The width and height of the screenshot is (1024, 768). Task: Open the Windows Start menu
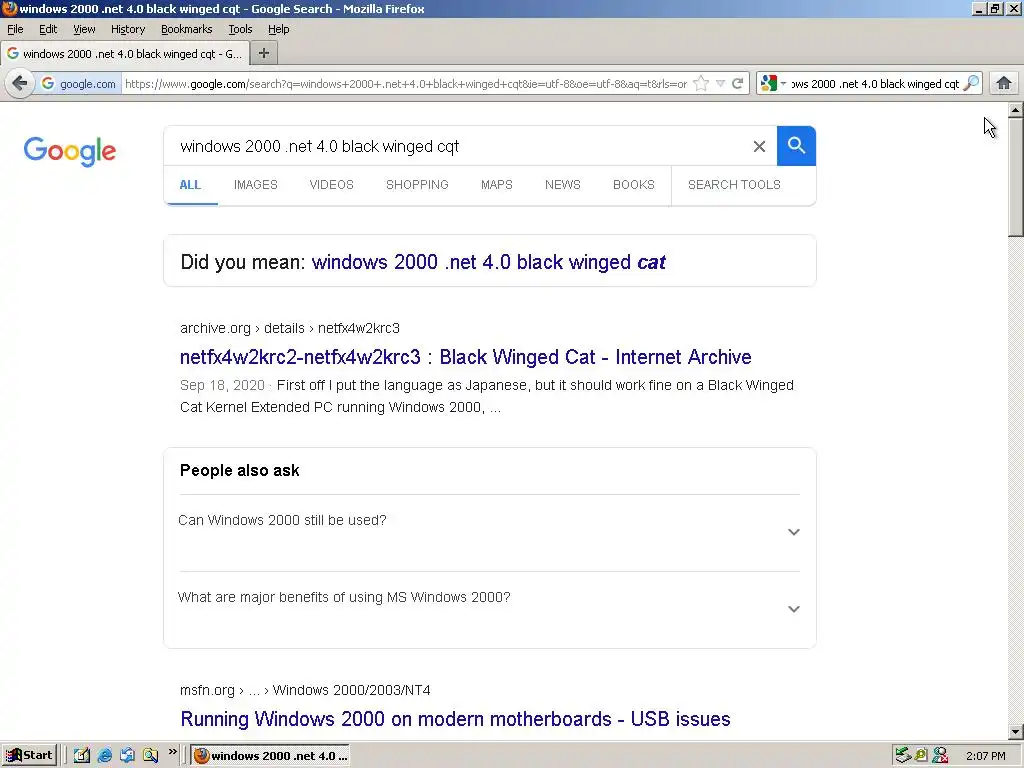[x=30, y=756]
